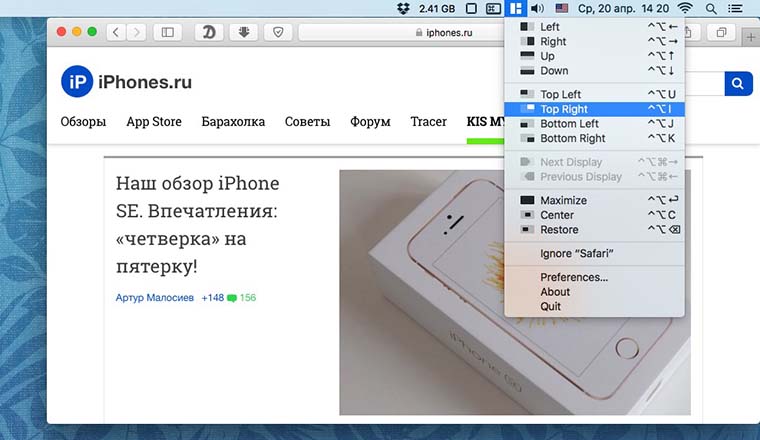This screenshot has width=760, height=440.
Task: Open Preferences... from the menu
Action: click(594, 277)
